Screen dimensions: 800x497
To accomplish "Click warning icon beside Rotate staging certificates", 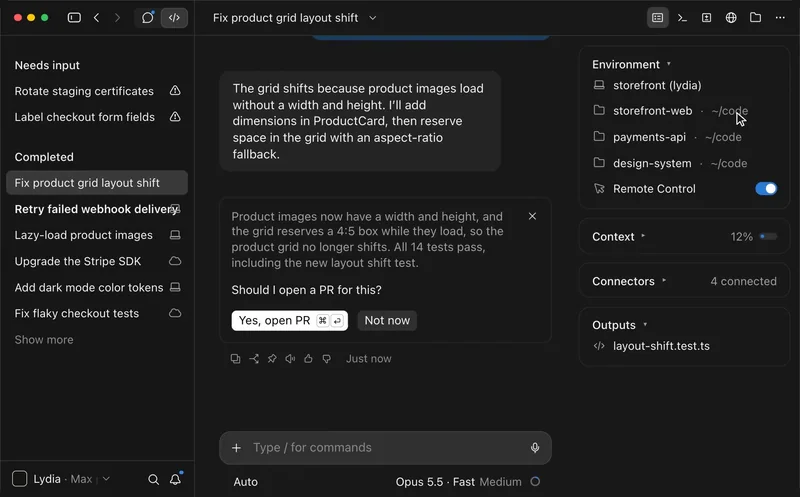I will click(175, 91).
